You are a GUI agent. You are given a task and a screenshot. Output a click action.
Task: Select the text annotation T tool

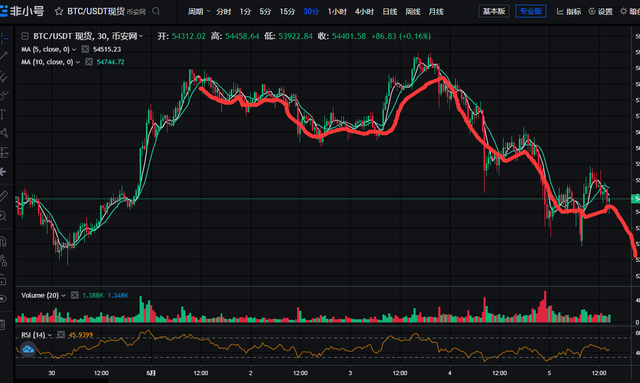coord(3,114)
